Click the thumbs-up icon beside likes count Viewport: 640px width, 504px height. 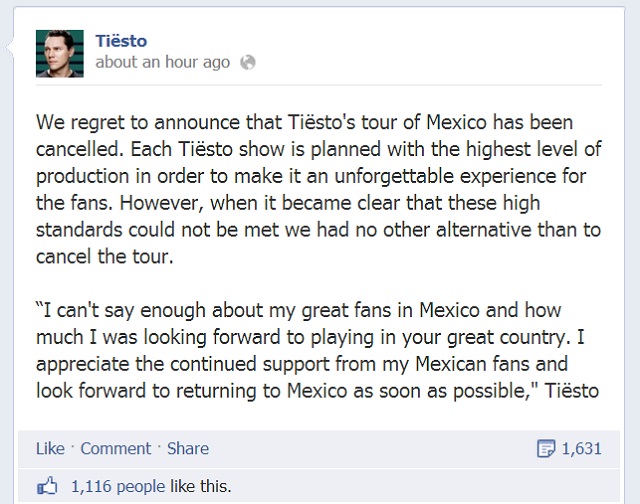tap(46, 487)
